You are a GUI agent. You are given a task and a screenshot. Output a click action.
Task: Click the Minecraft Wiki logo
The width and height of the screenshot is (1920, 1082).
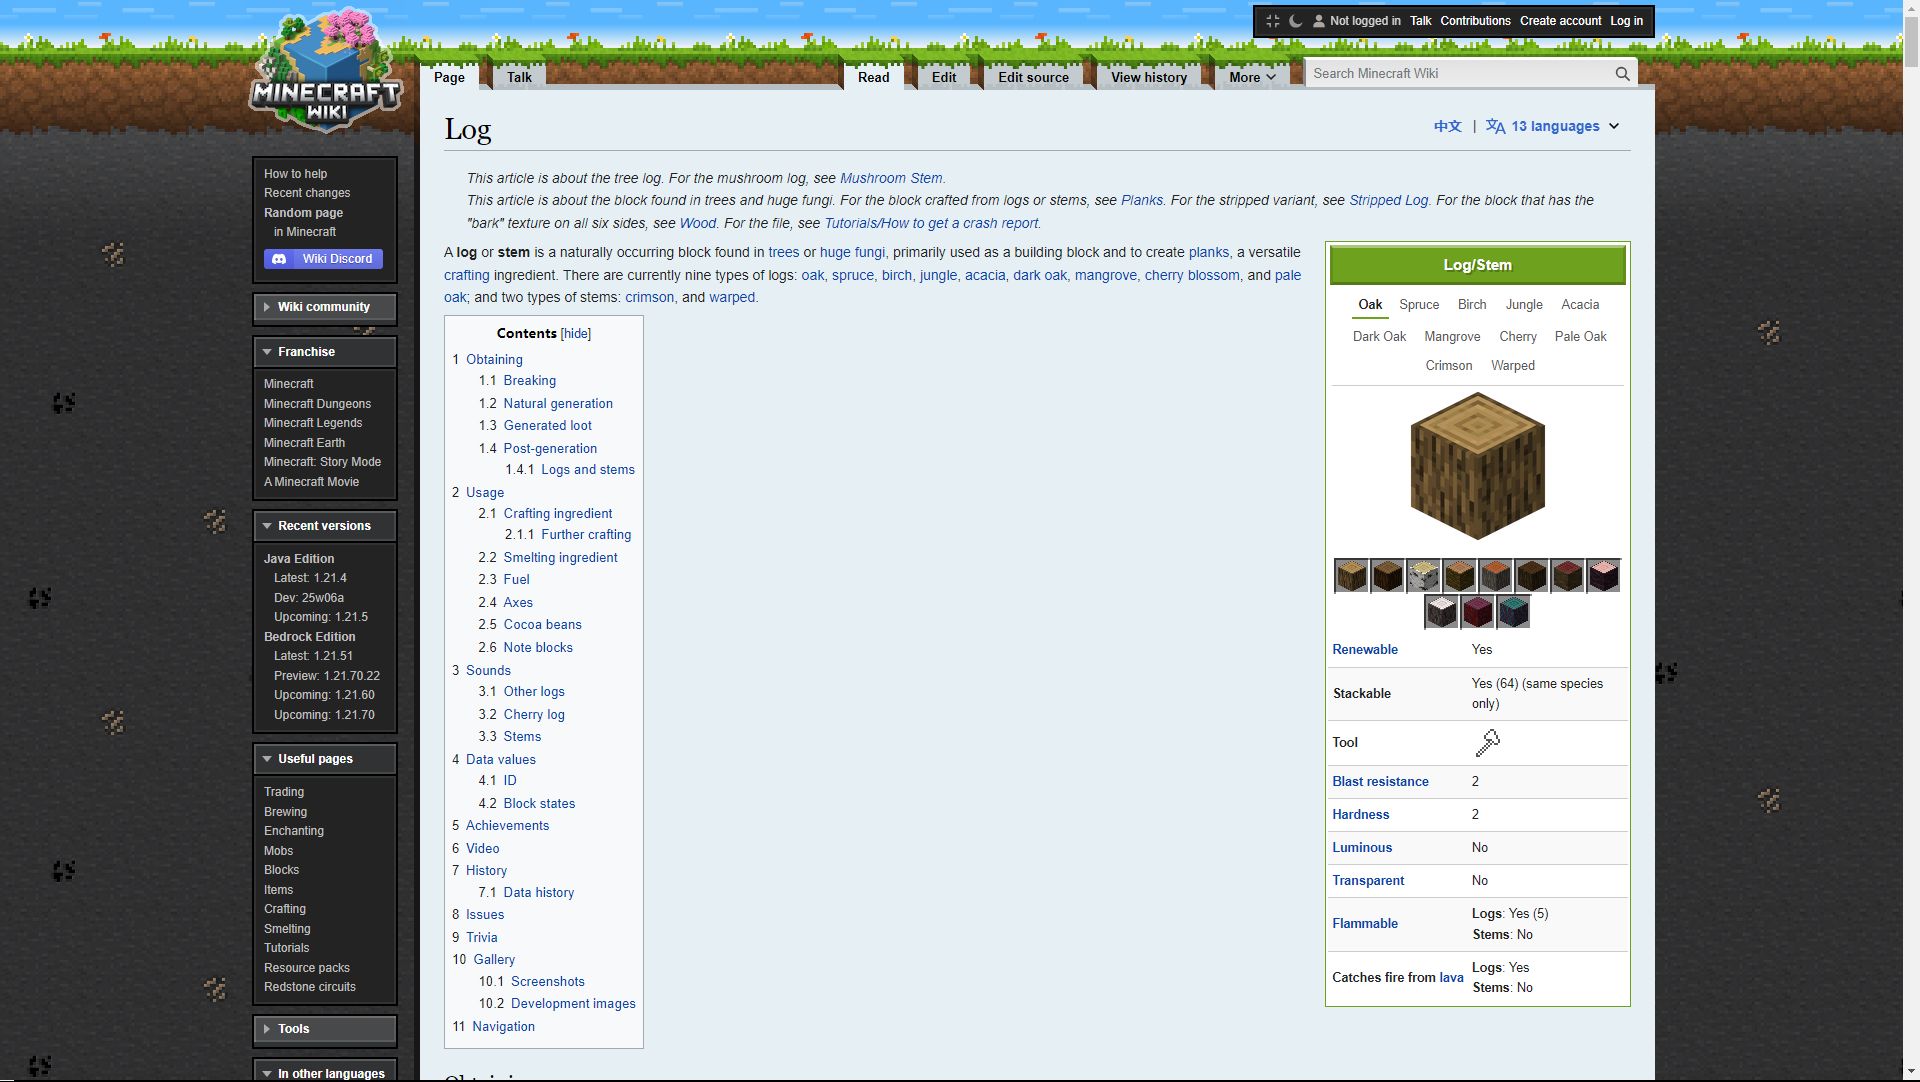coord(326,70)
